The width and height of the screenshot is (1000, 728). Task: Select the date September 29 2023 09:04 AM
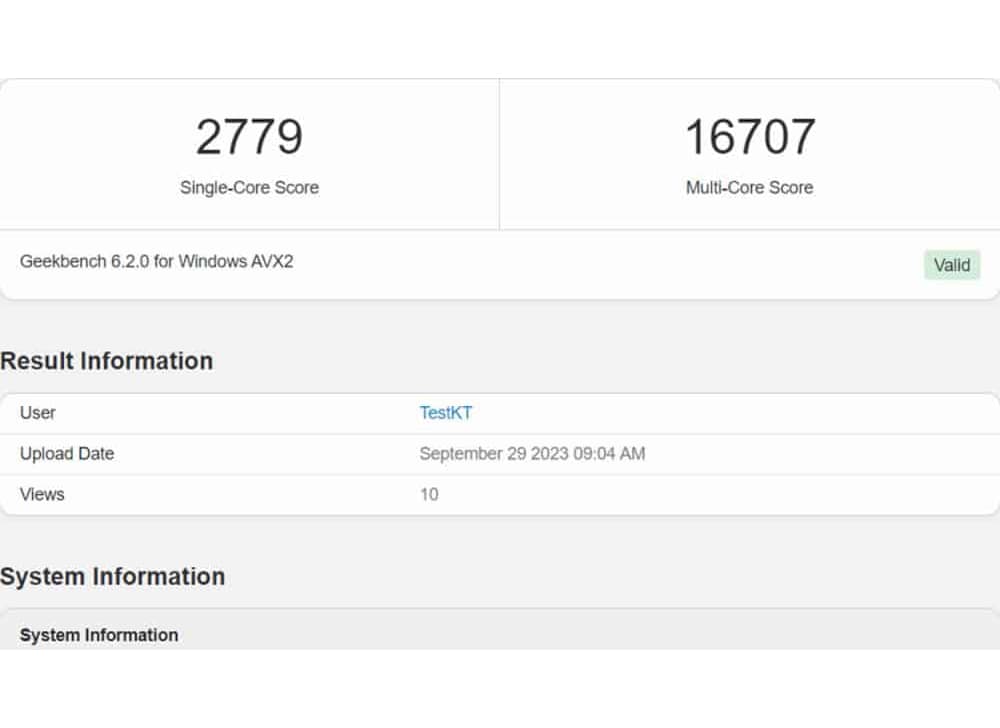pyautogui.click(x=533, y=454)
